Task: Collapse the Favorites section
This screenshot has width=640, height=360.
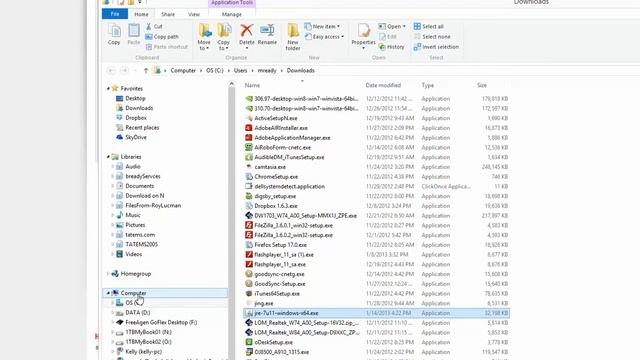Action: click(108, 88)
